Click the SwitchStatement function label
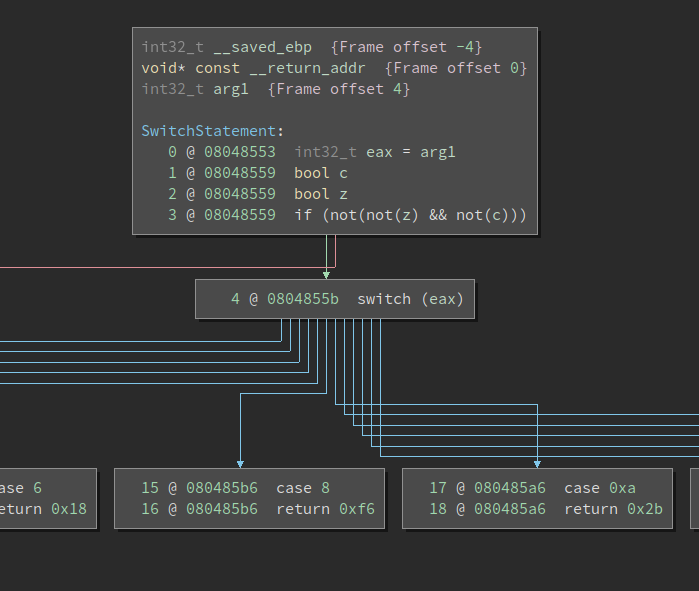 (210, 131)
